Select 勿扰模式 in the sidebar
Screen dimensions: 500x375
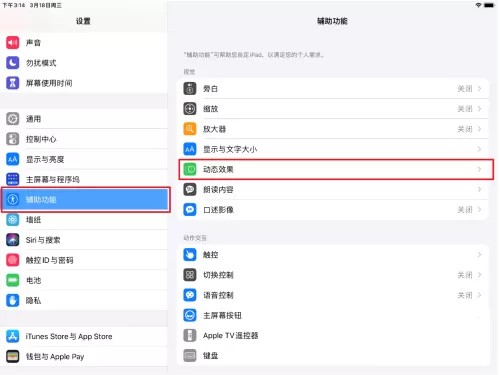click(x=84, y=63)
